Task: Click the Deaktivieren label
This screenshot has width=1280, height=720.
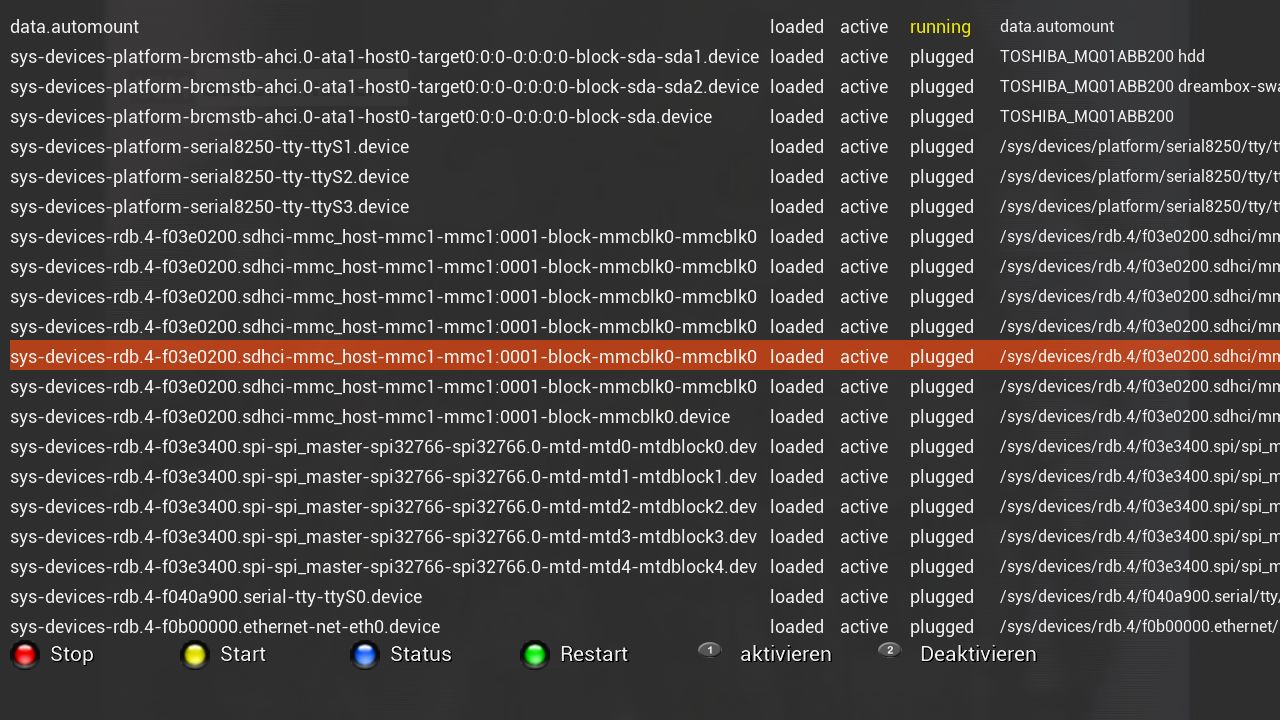Action: click(978, 655)
